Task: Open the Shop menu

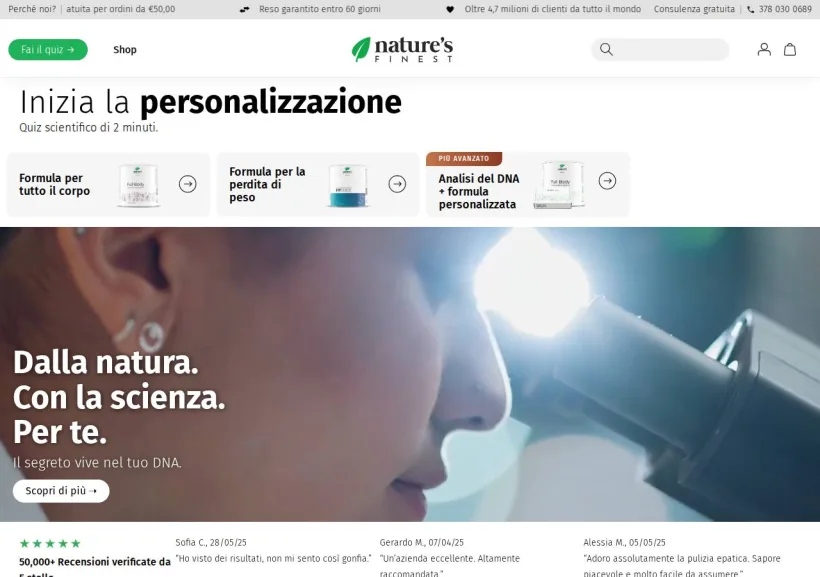Action: click(124, 50)
